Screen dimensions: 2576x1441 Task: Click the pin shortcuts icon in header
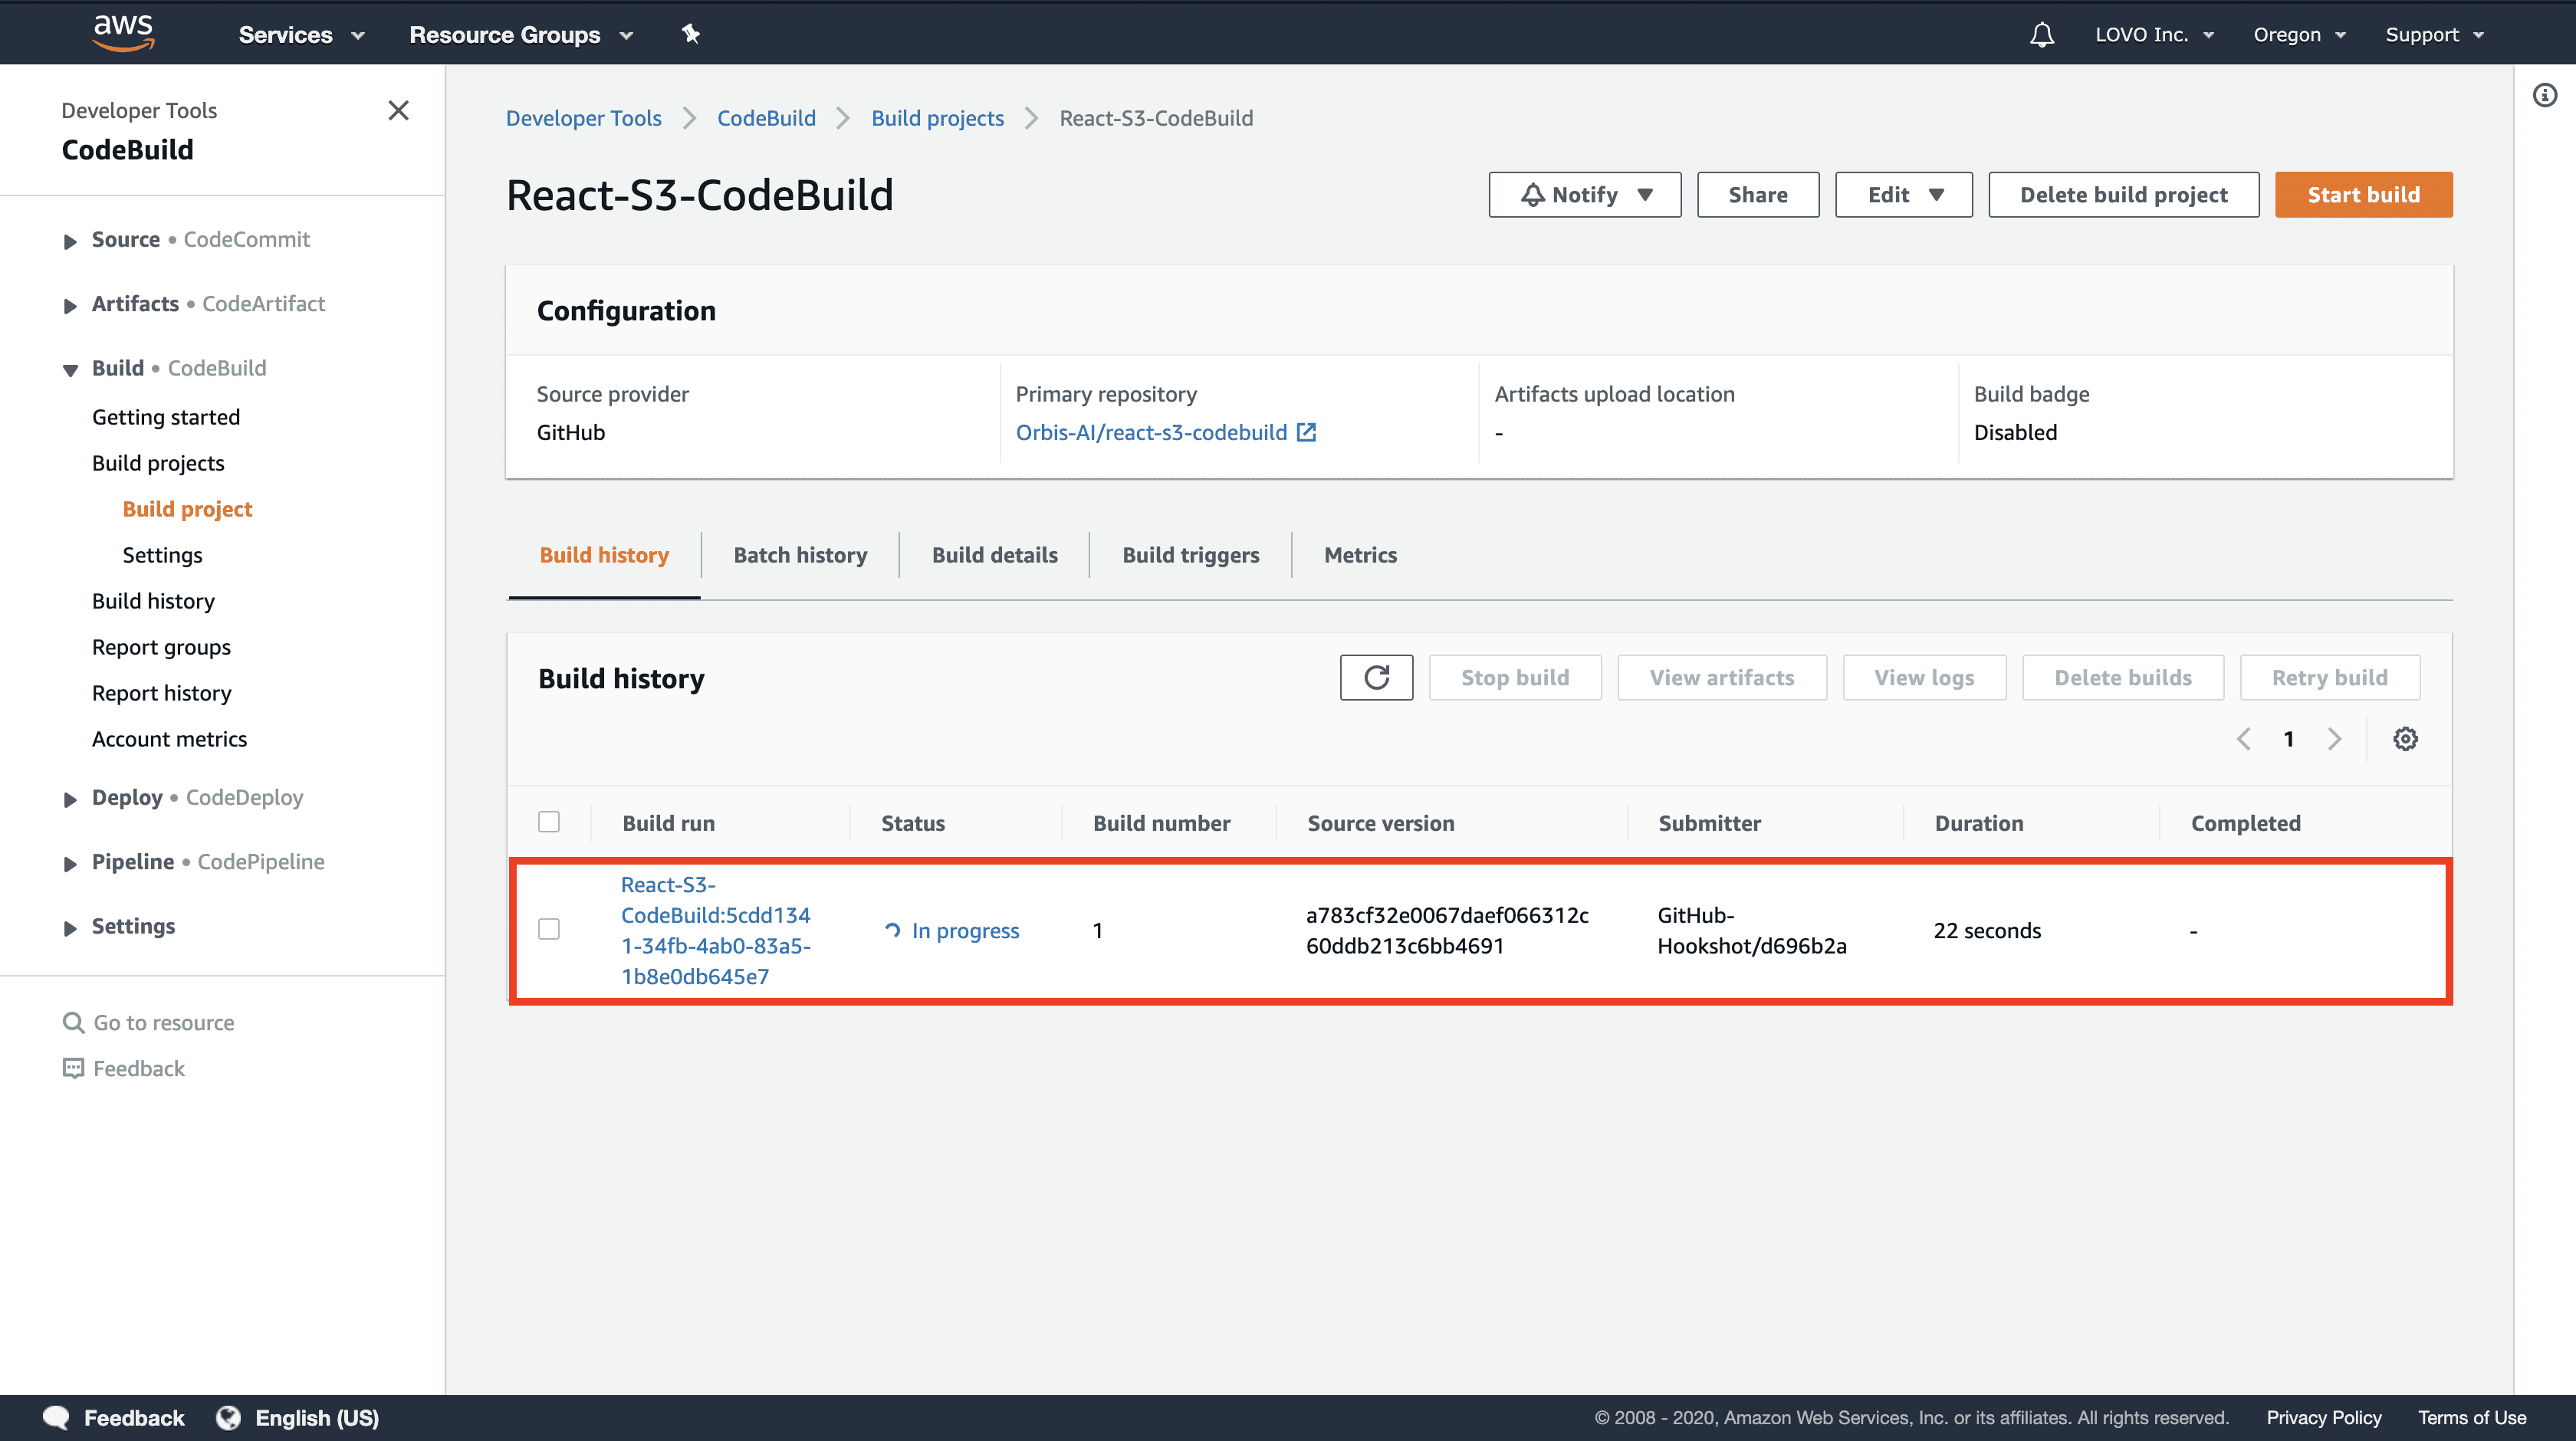pos(690,34)
